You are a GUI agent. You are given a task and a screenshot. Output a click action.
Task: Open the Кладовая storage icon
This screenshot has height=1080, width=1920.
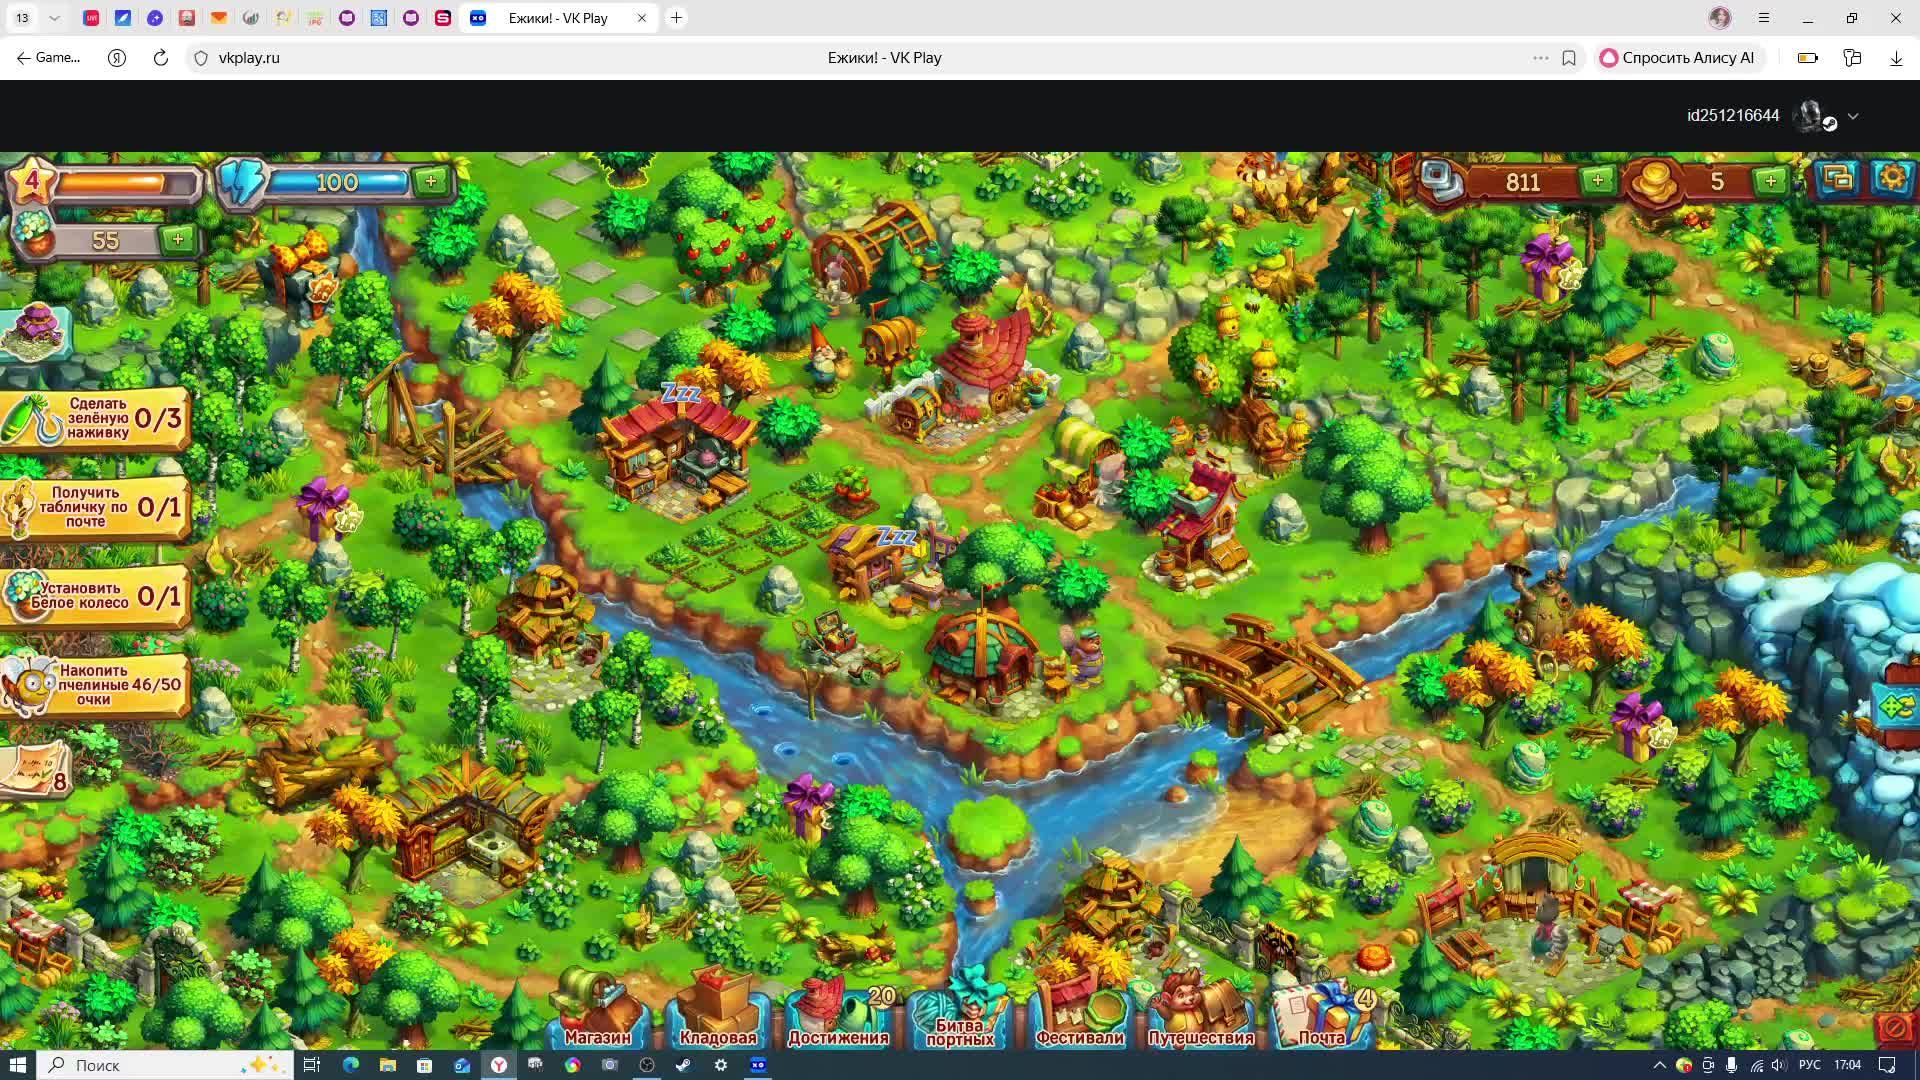click(718, 1012)
